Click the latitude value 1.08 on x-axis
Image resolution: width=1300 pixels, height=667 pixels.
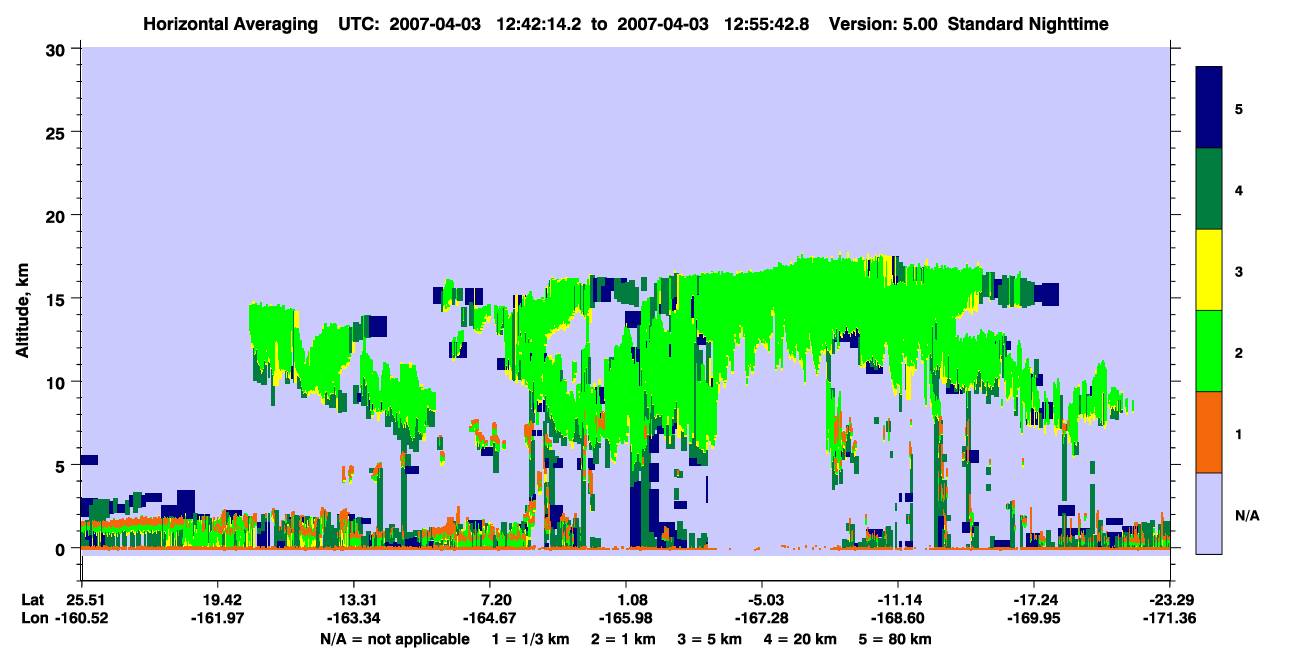(626, 599)
